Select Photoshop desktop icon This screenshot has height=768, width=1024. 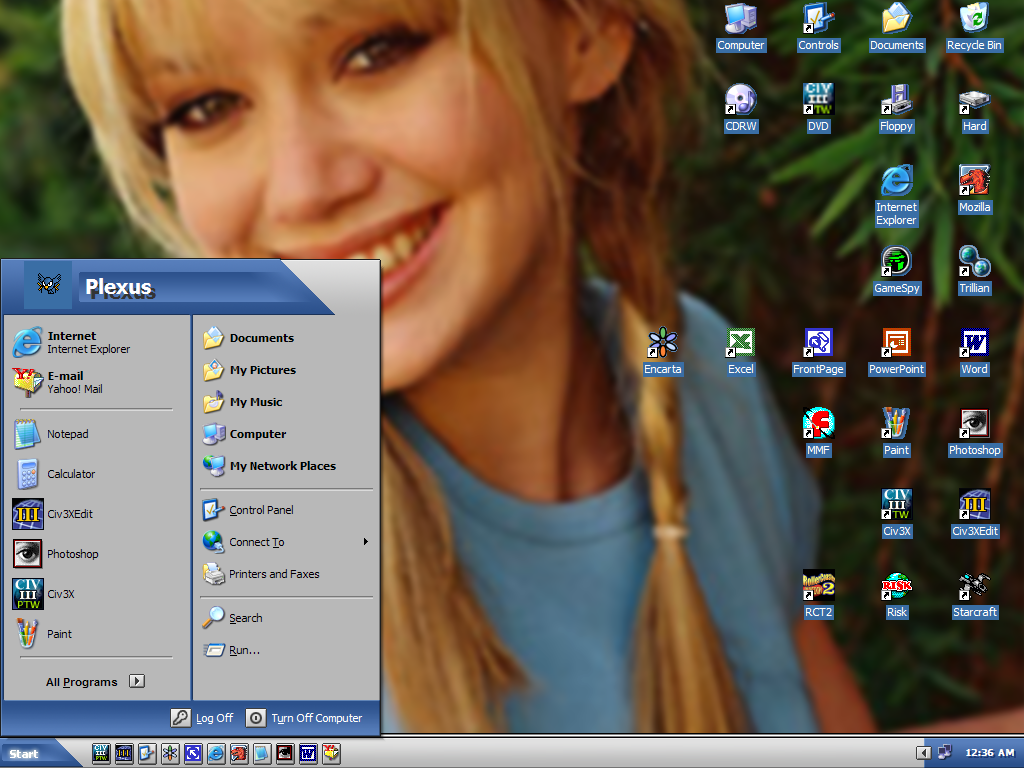974,432
